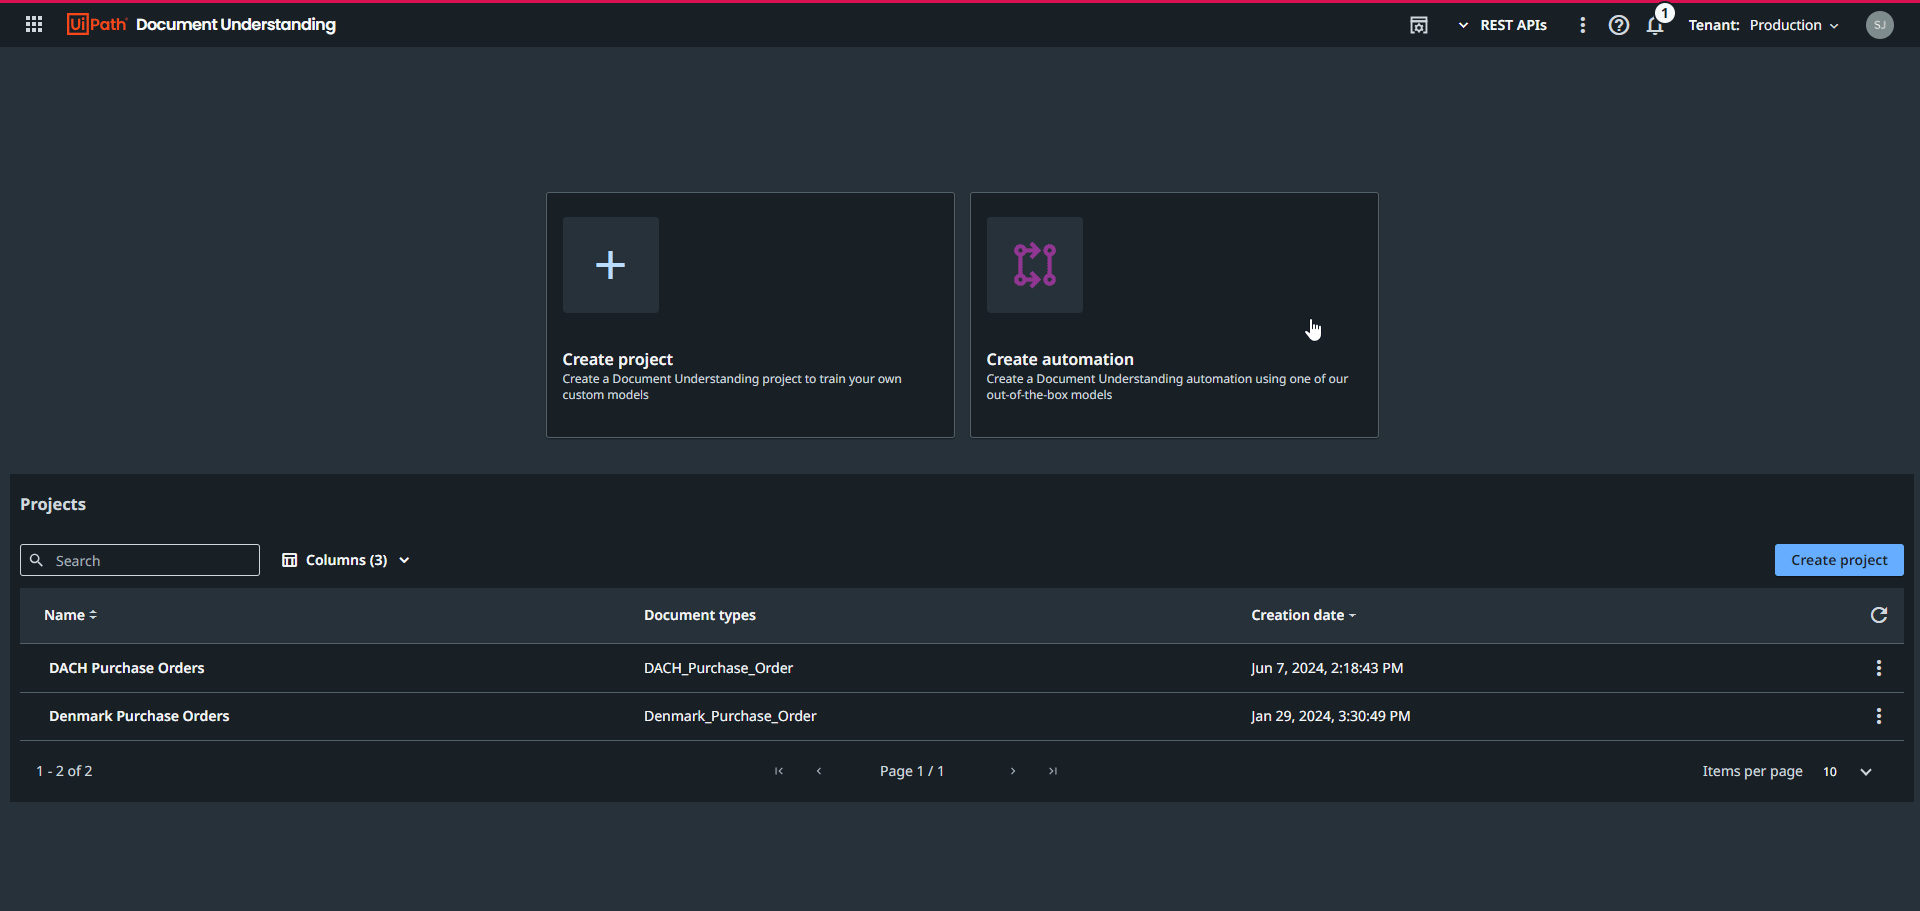Click the Document Understanding title
Viewport: 1920px width, 911px height.
click(236, 25)
